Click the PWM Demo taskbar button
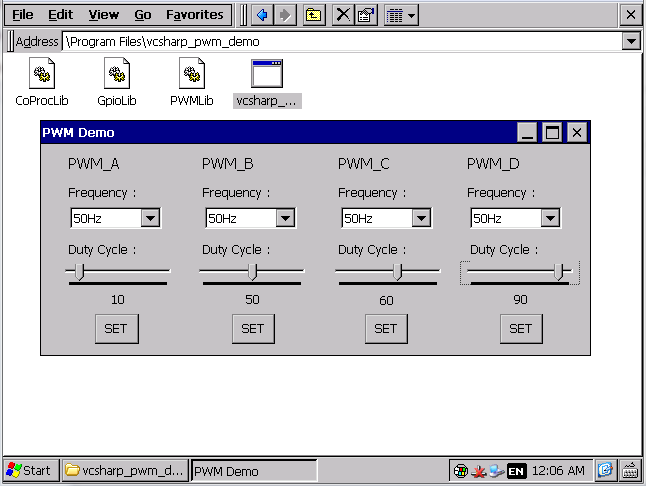The height and width of the screenshot is (486, 646). pos(253,471)
